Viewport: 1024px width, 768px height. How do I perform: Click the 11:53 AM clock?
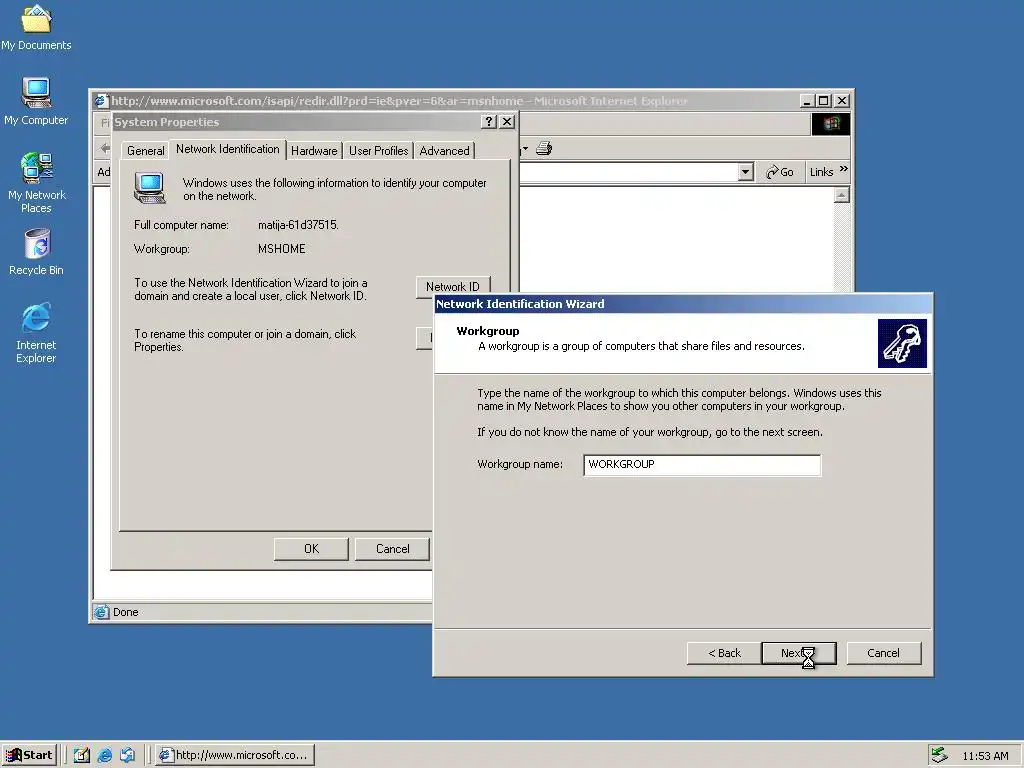coord(985,756)
